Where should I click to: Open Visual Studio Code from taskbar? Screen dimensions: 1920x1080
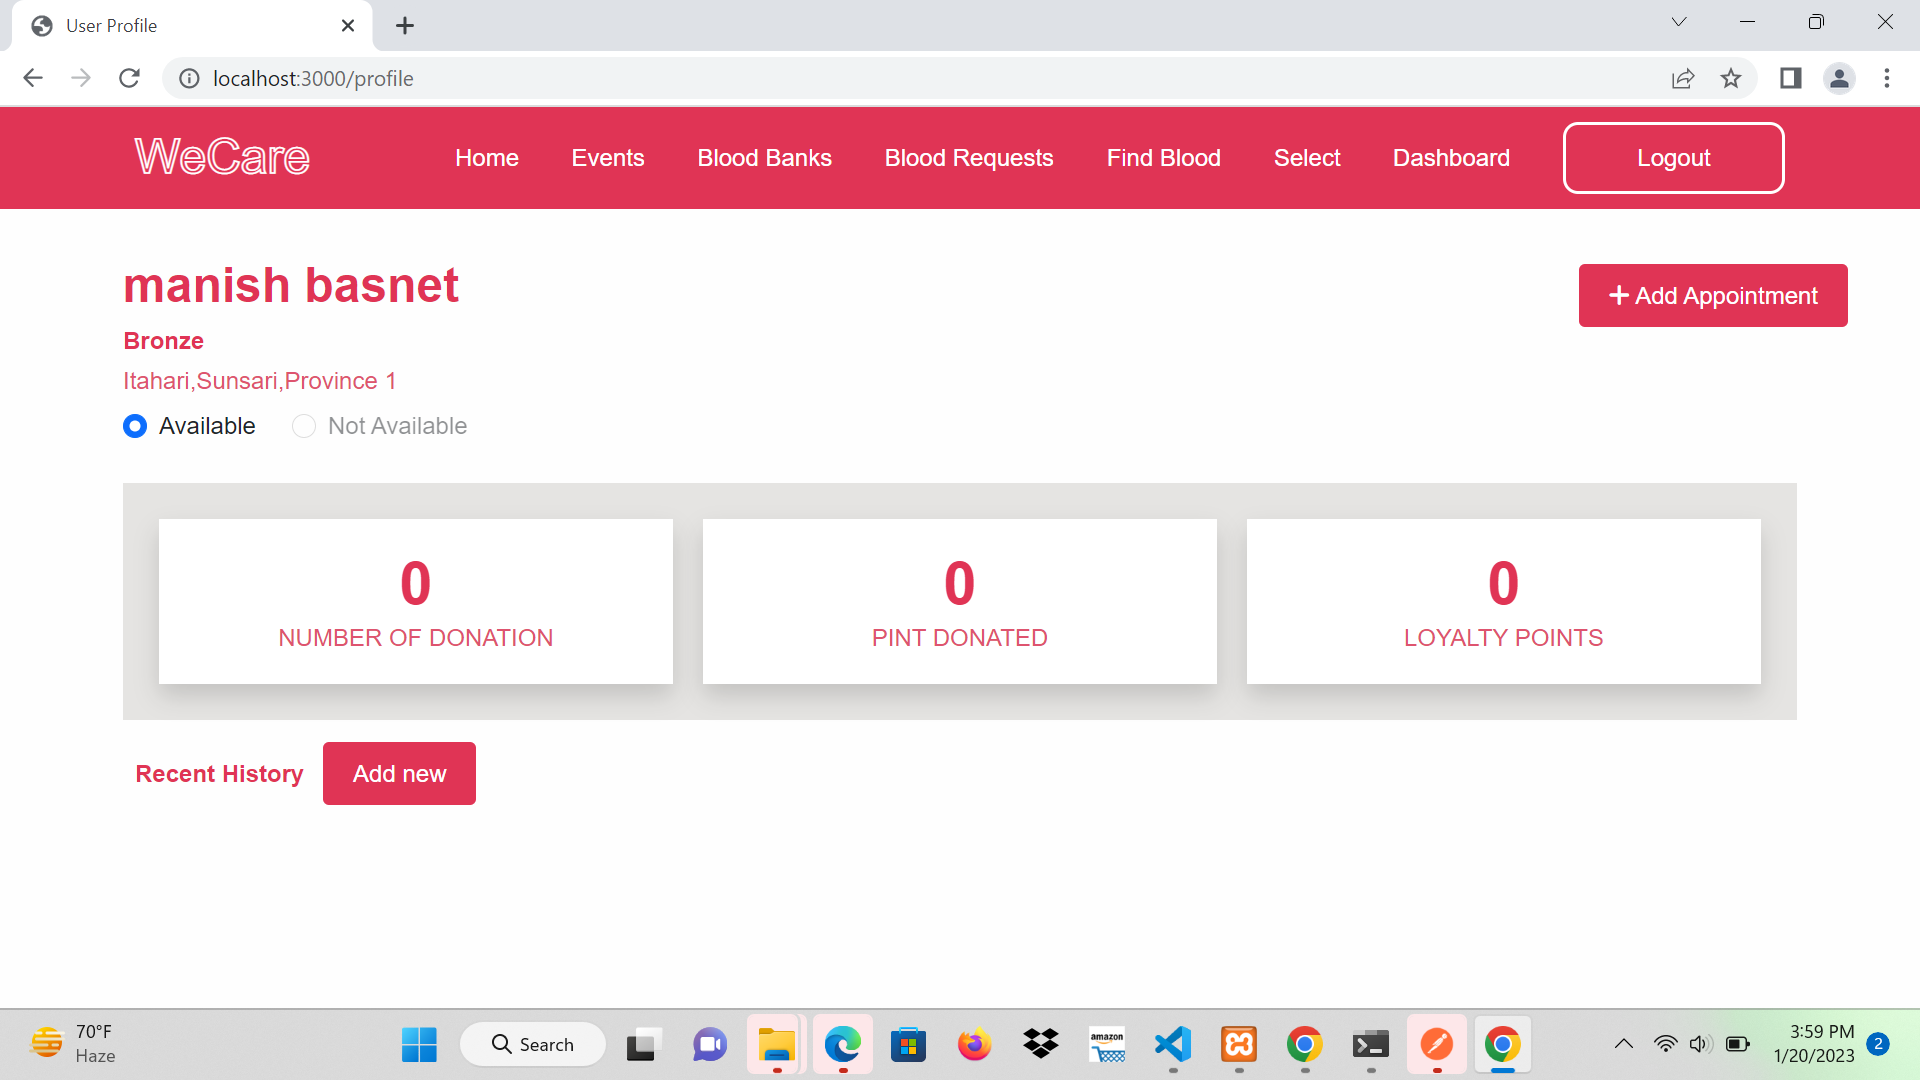coord(1173,1044)
